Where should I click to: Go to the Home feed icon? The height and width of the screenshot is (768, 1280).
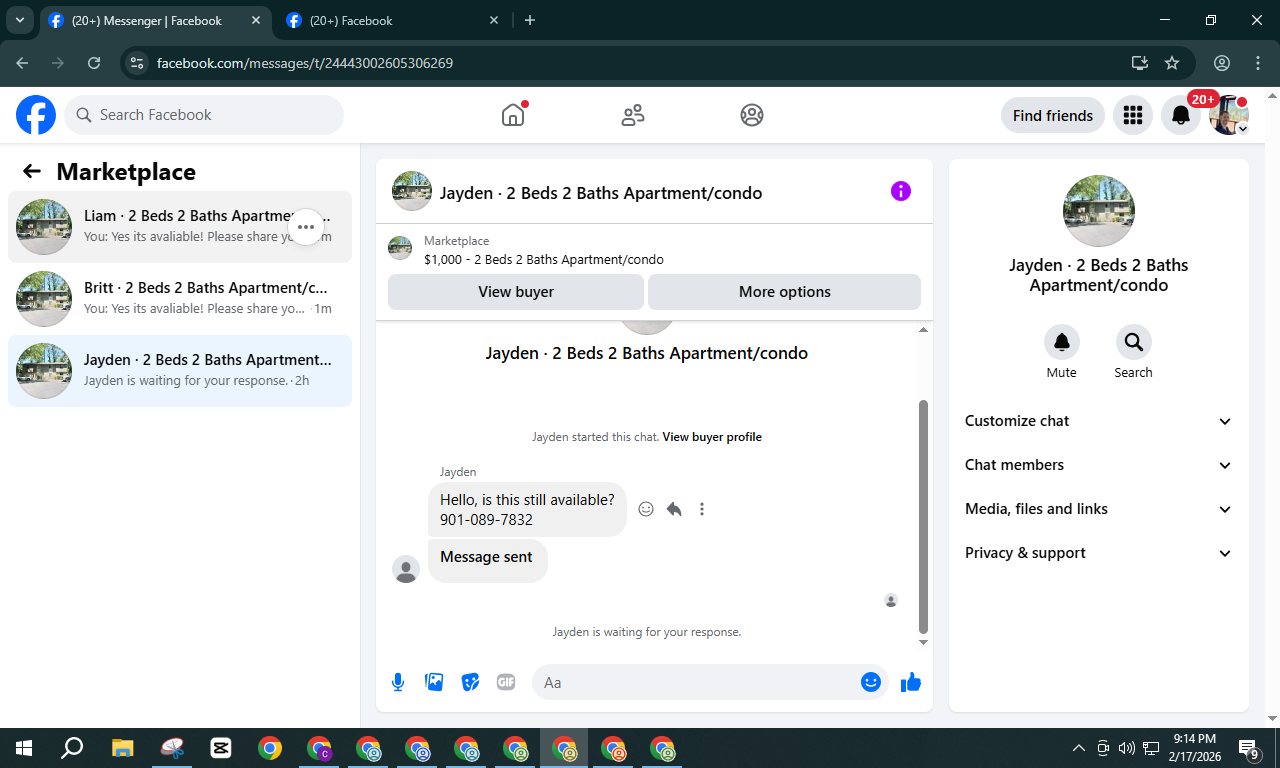coord(513,115)
